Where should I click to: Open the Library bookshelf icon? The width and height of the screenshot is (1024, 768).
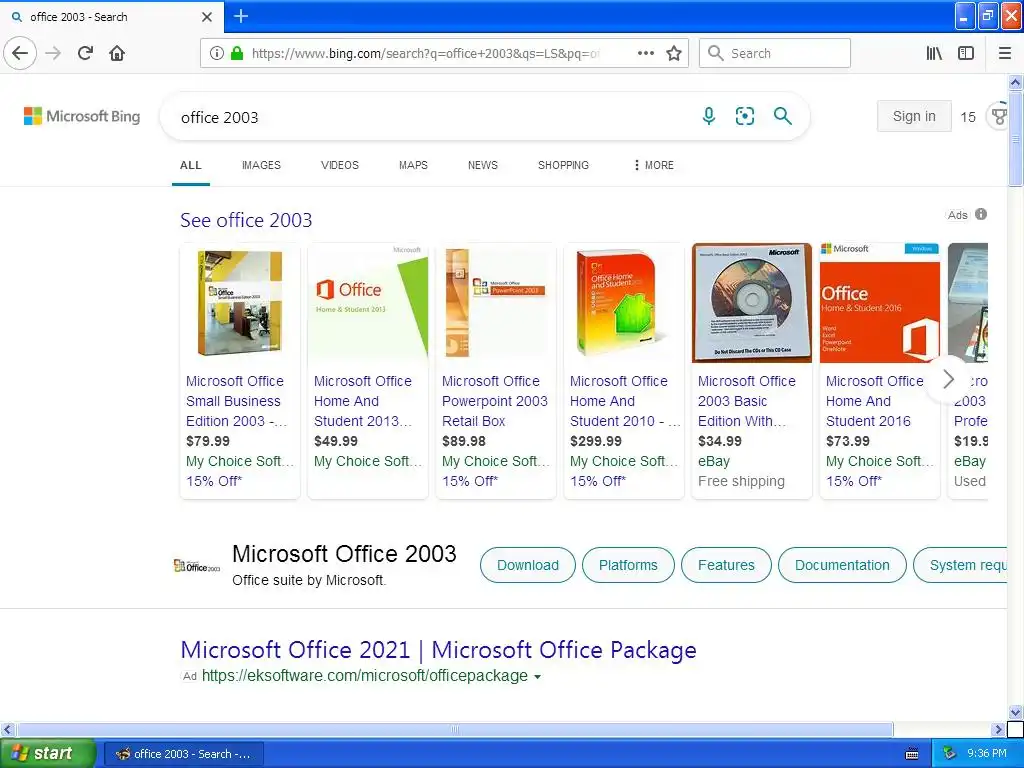(x=934, y=53)
